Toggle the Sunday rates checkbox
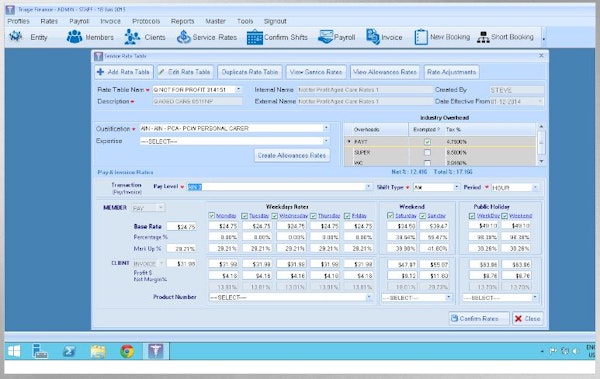Screen dimensions: 600x379 422,216
